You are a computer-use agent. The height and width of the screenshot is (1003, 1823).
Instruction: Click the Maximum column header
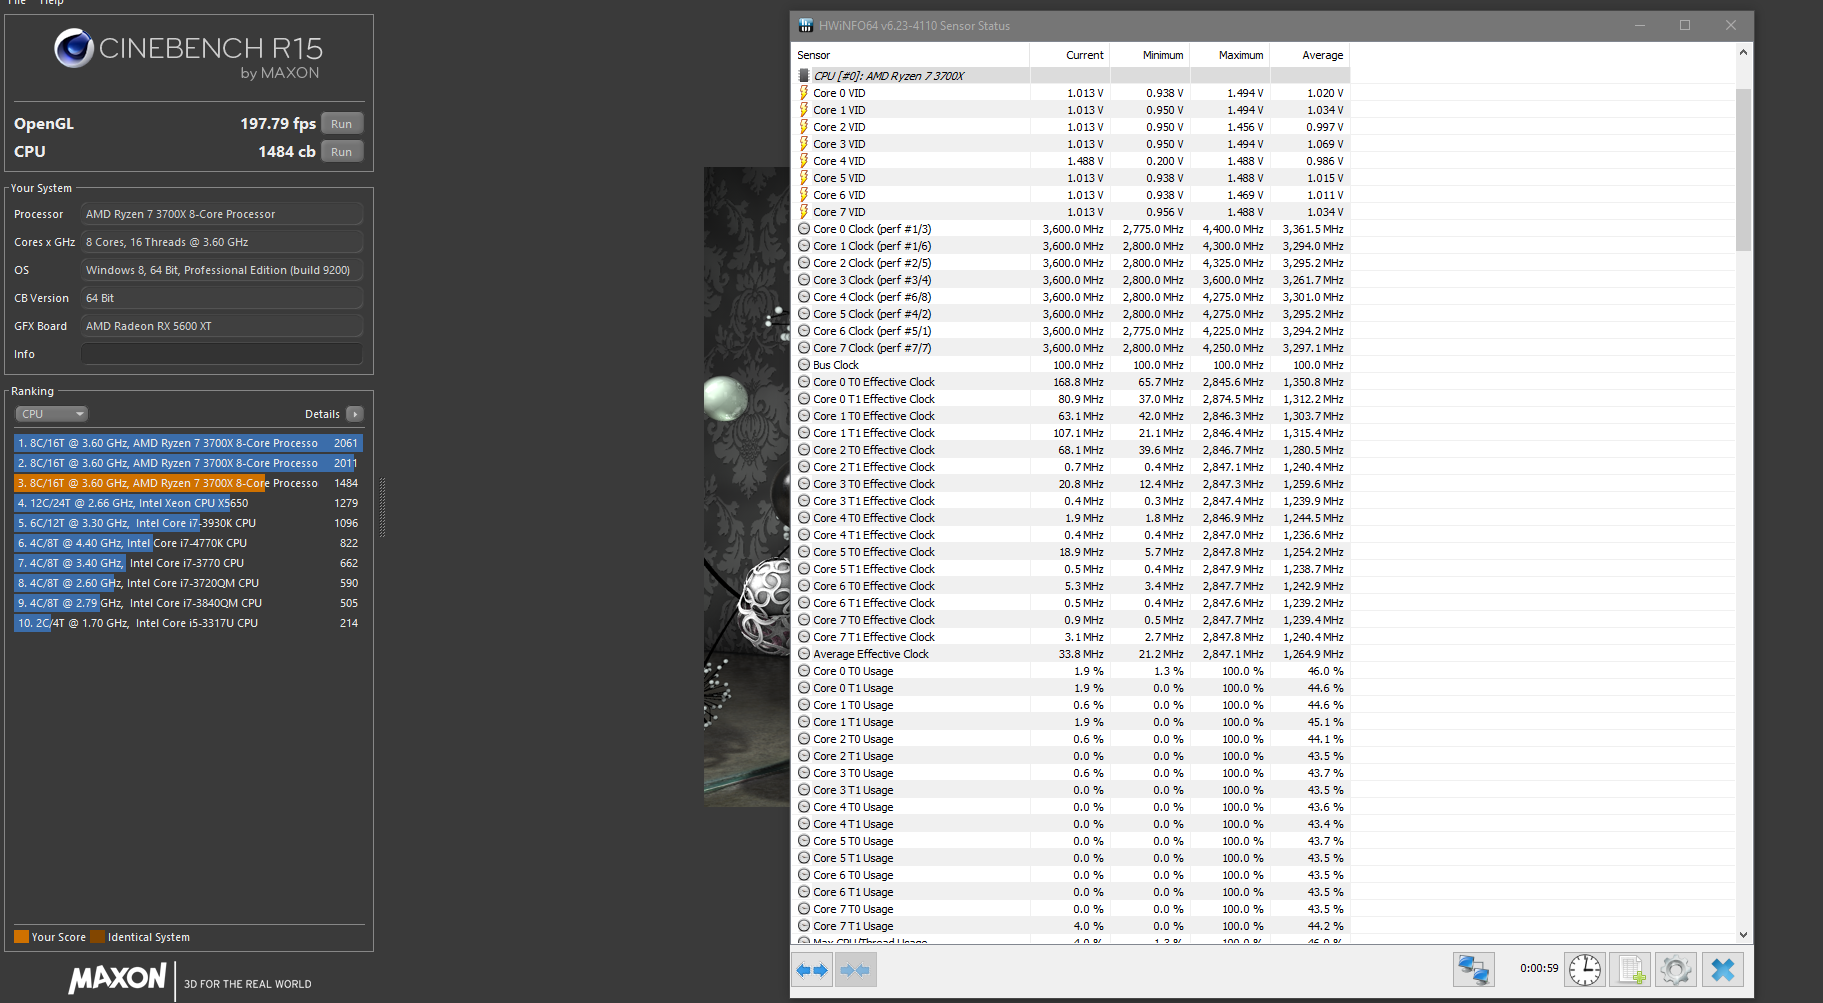coord(1230,55)
